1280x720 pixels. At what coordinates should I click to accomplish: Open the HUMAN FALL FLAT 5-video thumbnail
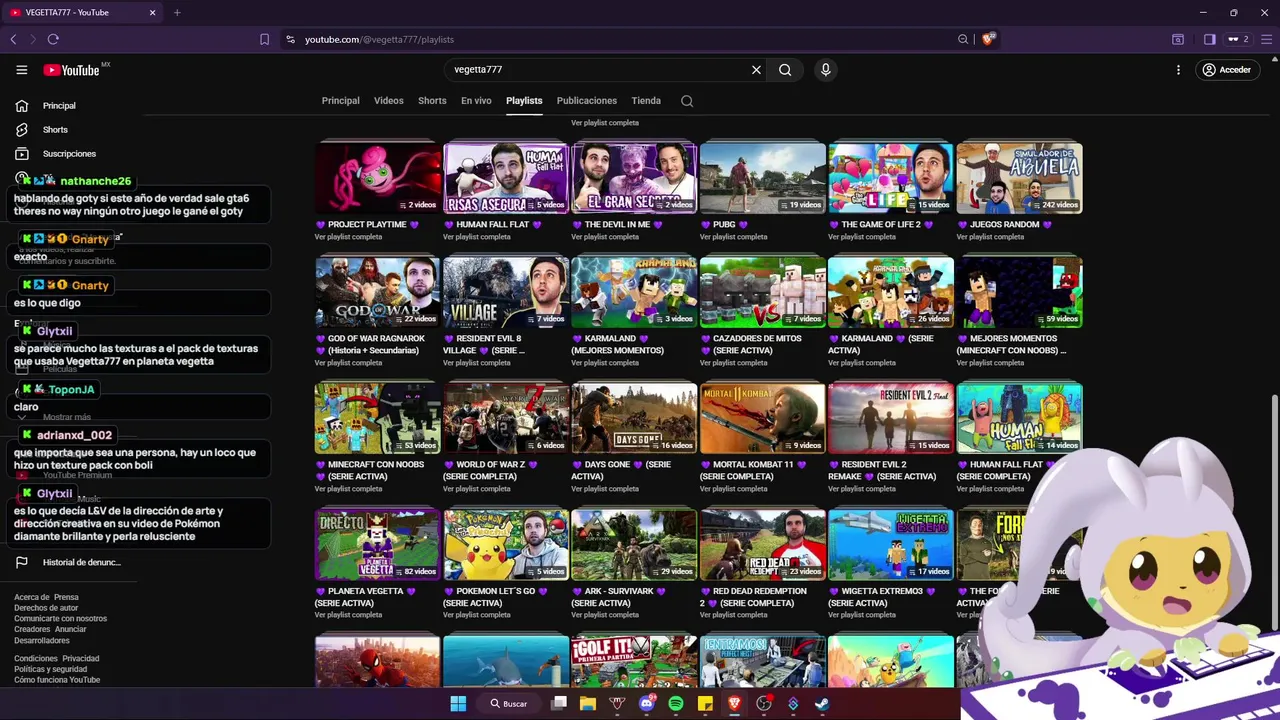click(506, 178)
